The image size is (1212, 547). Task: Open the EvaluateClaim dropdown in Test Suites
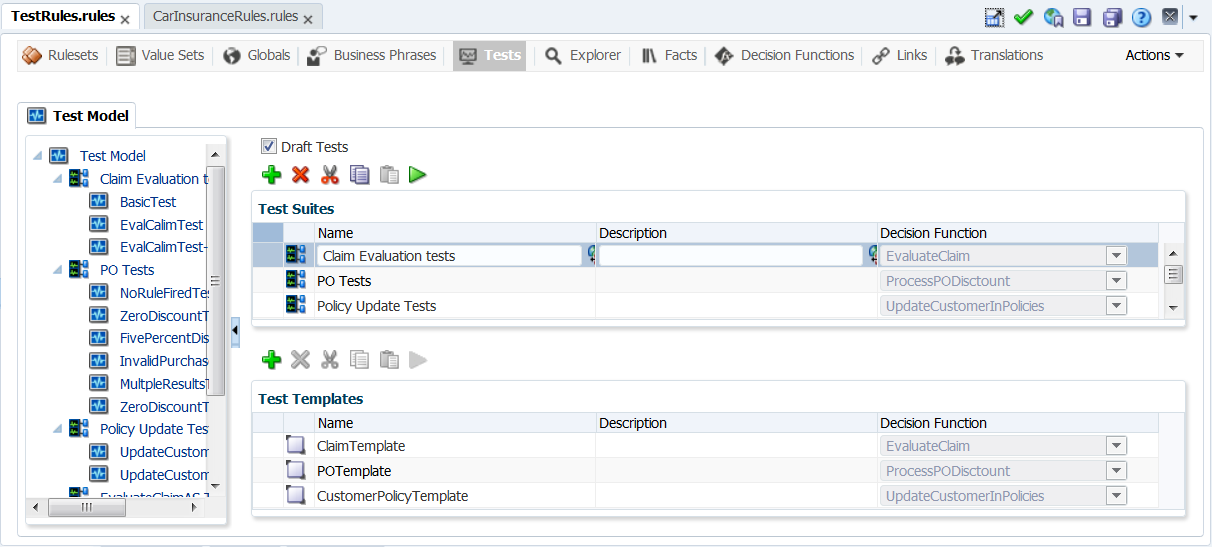click(x=1117, y=256)
